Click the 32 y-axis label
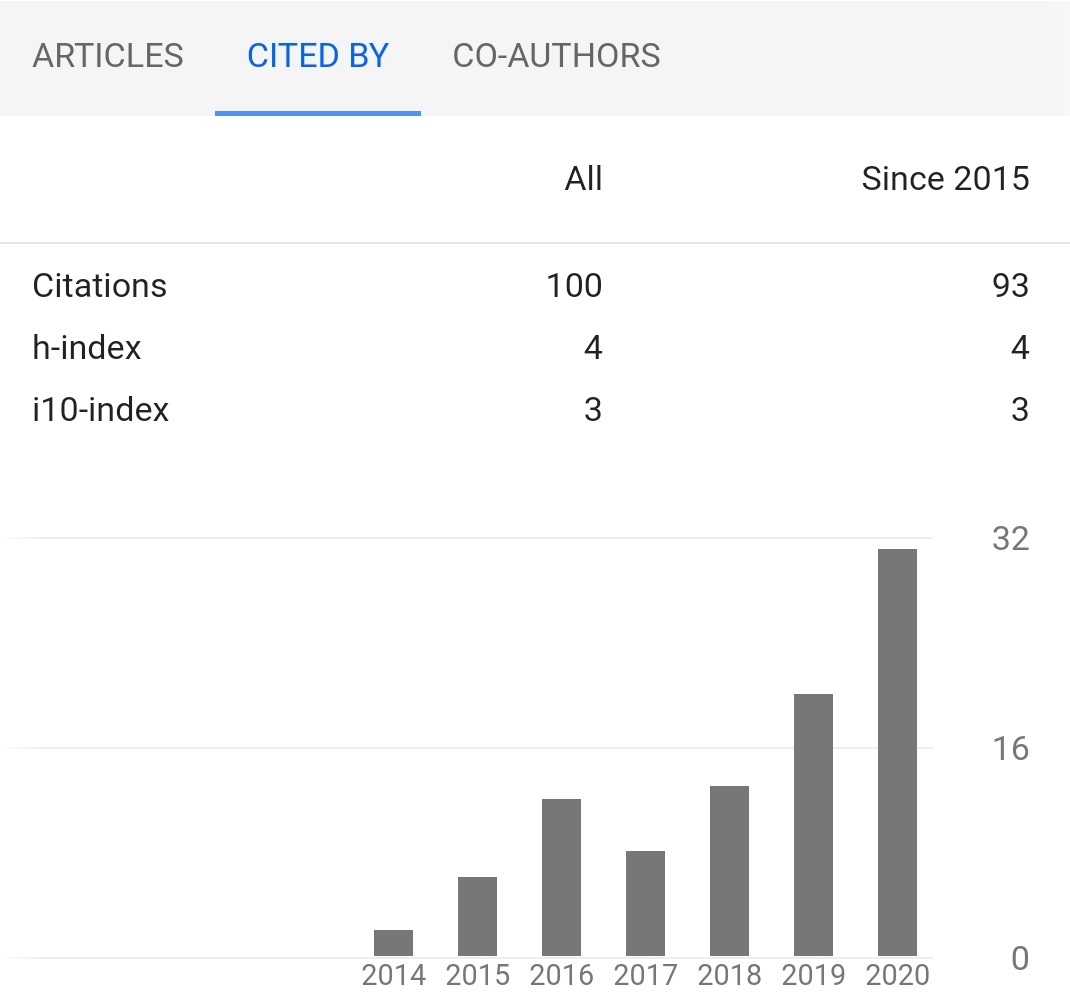The image size is (1070, 992). pyautogui.click(x=1011, y=539)
